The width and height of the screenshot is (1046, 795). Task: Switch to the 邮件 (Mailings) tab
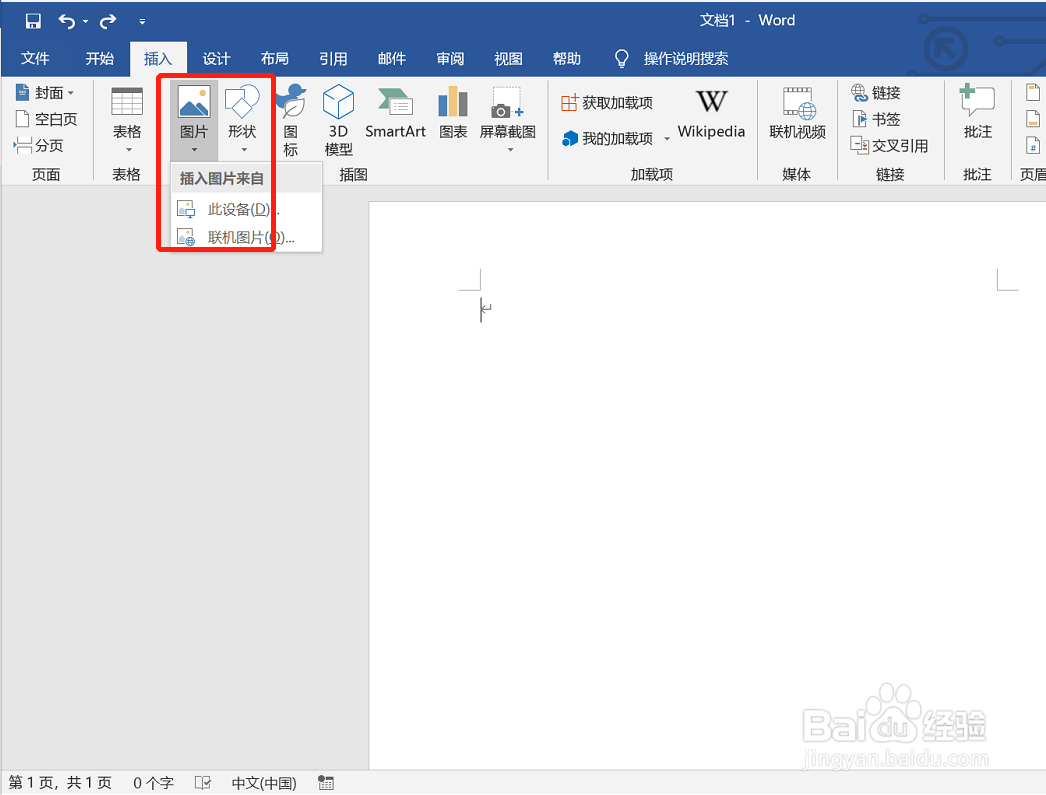(391, 58)
